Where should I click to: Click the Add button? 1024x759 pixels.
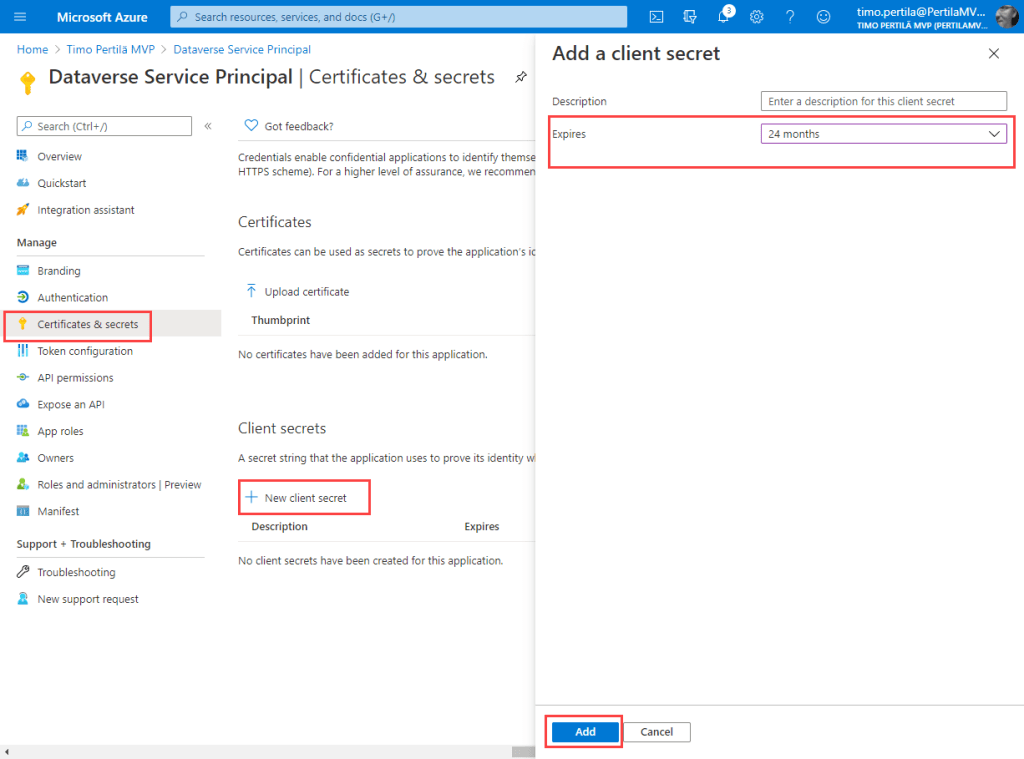pyautogui.click(x=585, y=732)
